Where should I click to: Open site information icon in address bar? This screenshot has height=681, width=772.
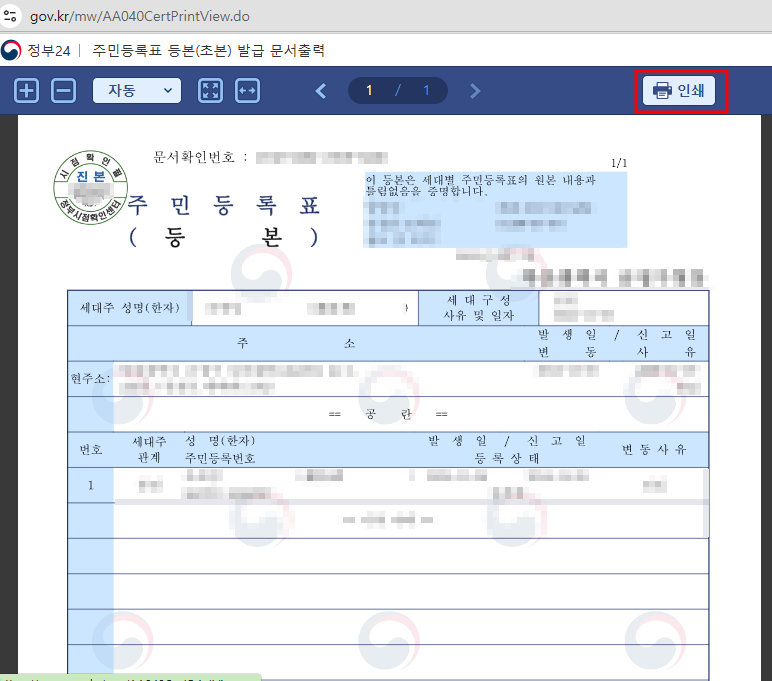click(x=10, y=16)
